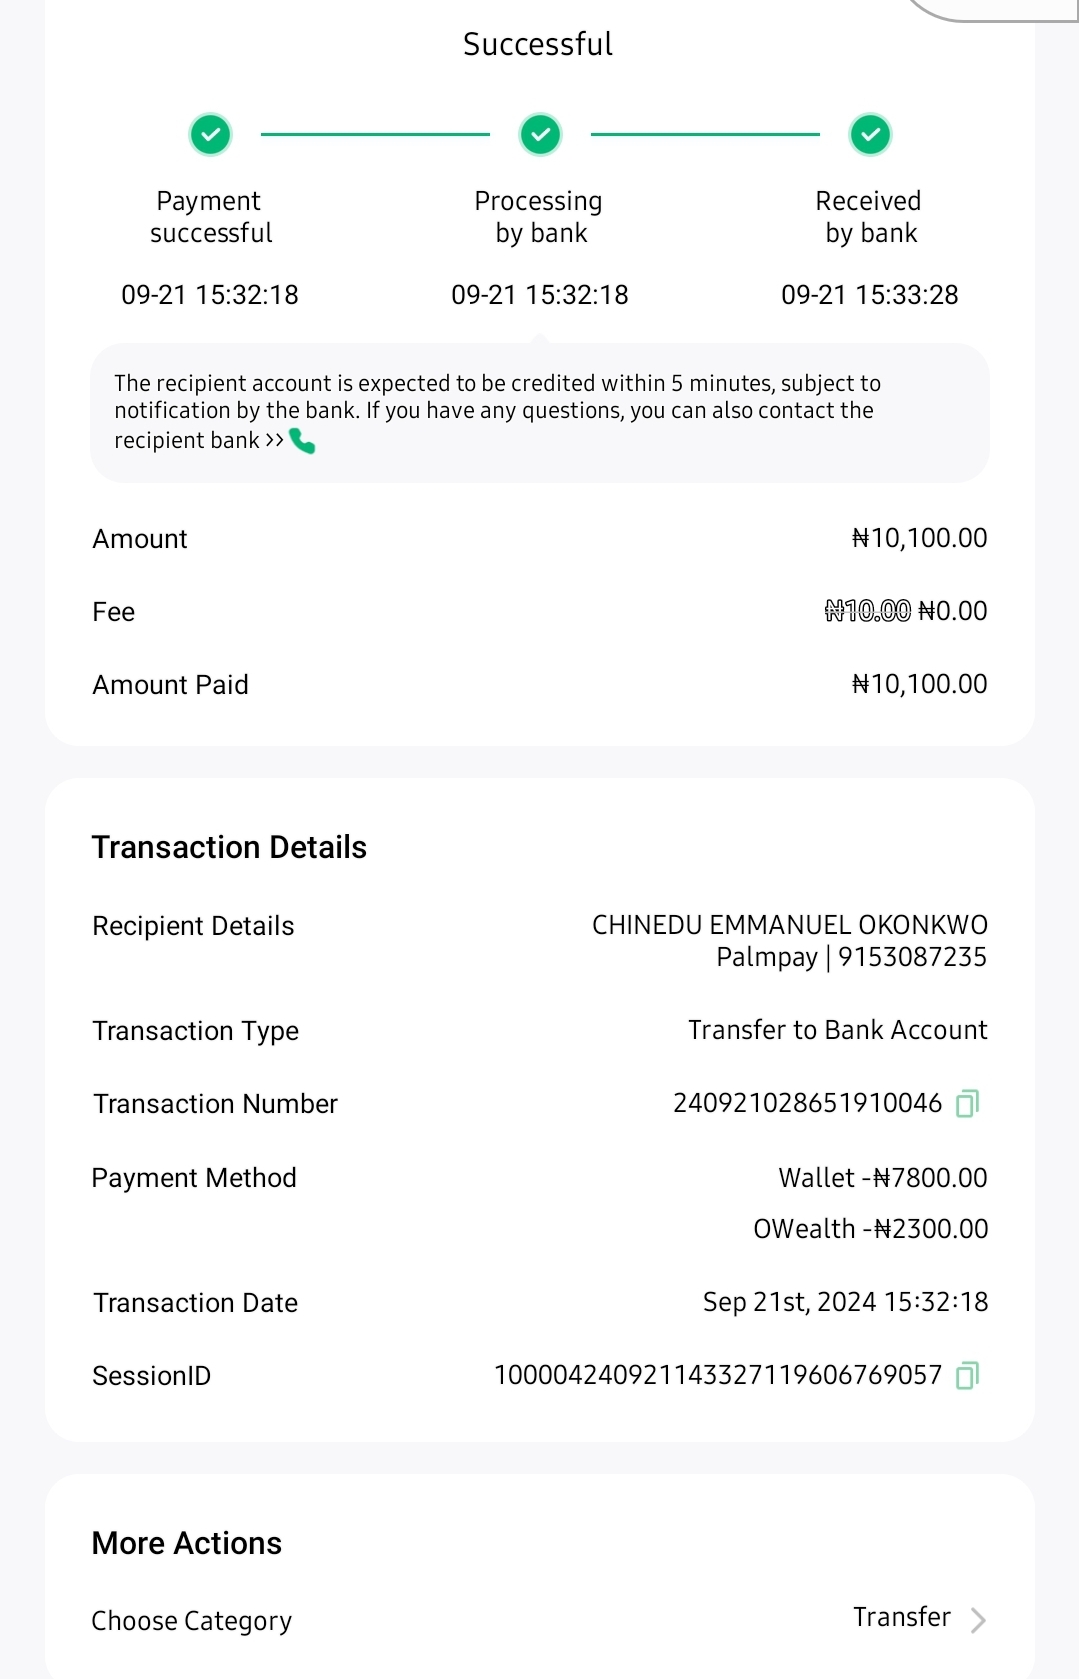This screenshot has width=1079, height=1679.
Task: Tap the More Actions heading
Action: click(187, 1543)
